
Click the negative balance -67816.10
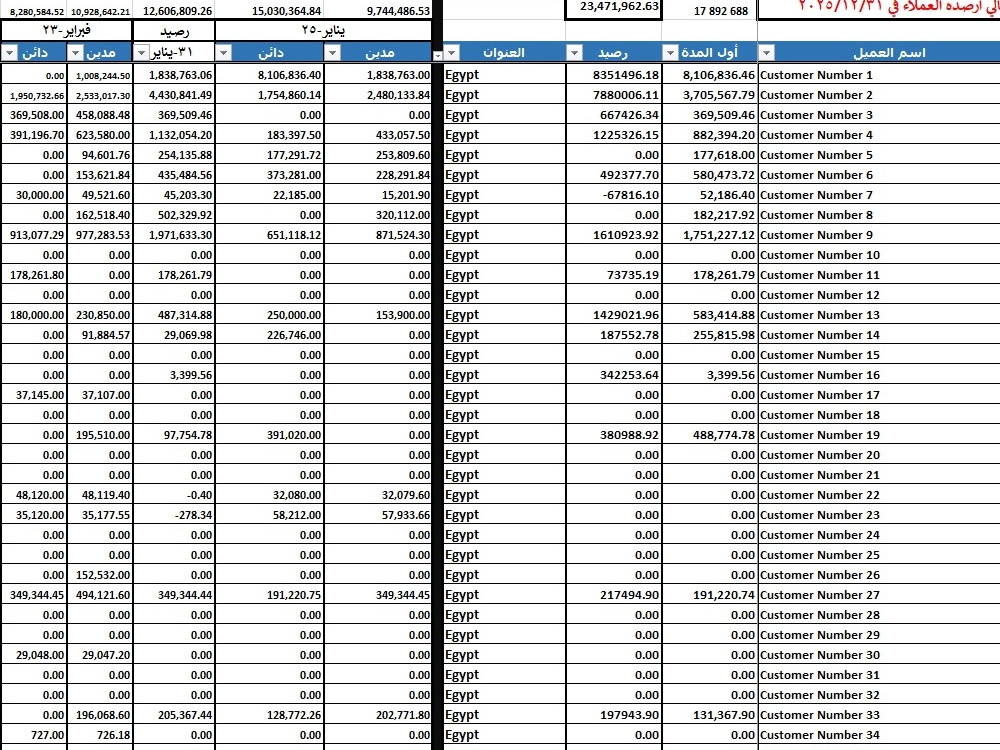[x=614, y=195]
